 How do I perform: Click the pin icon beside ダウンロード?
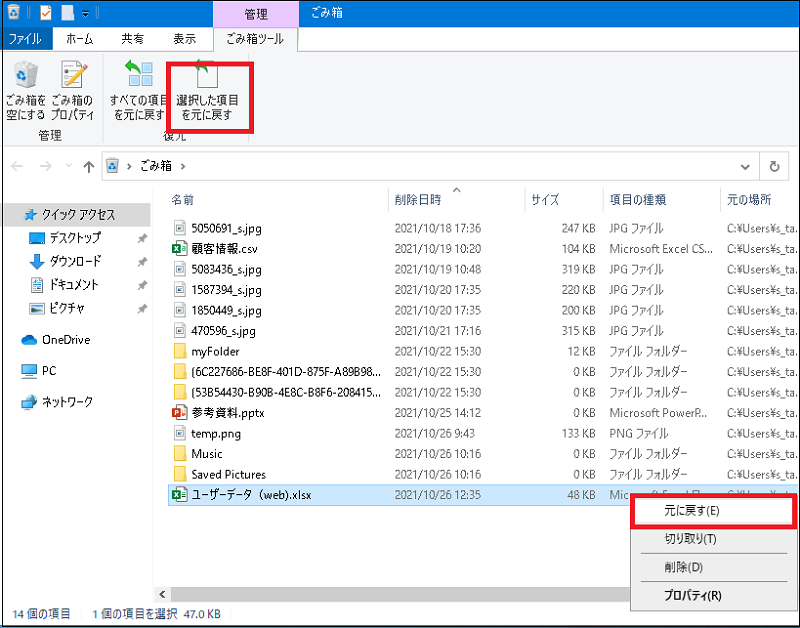pyautogui.click(x=142, y=262)
